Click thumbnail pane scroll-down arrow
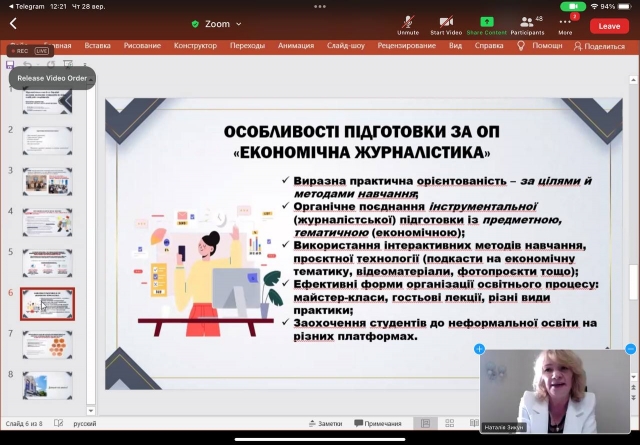Image resolution: width=640 pixels, height=445 pixels. 91,411
